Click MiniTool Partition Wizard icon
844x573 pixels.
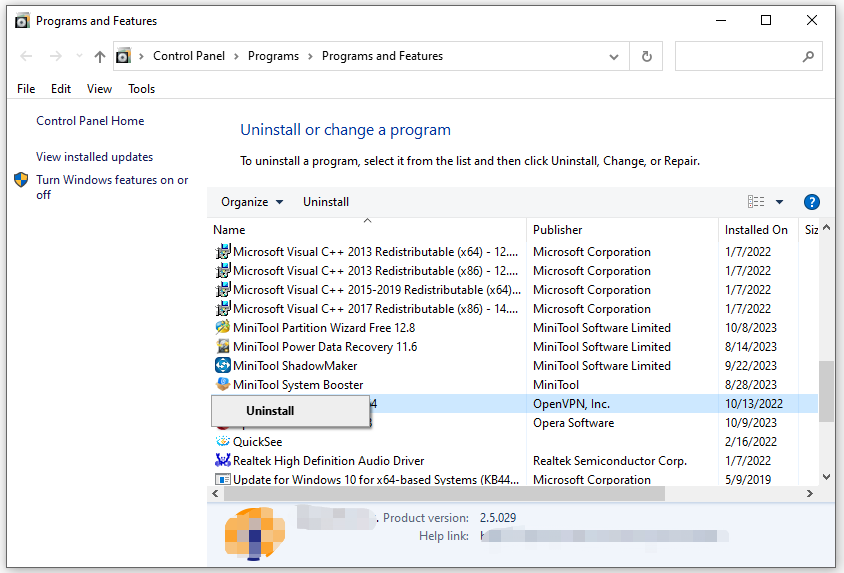pos(223,327)
